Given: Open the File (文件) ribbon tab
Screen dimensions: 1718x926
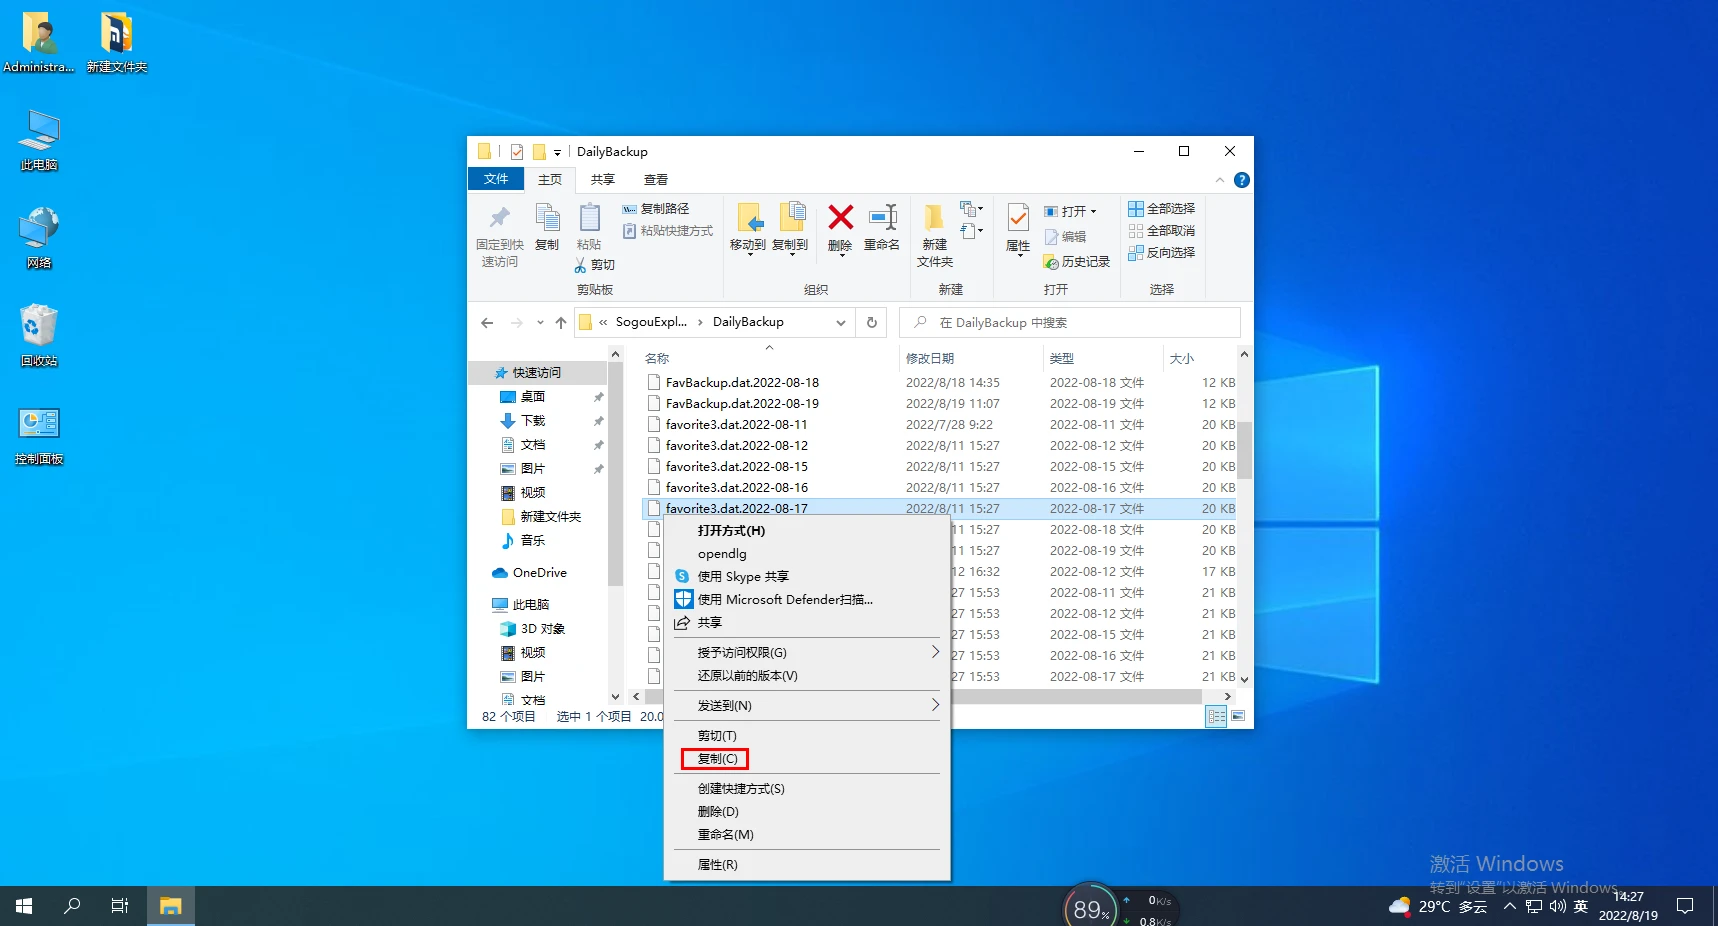Looking at the screenshot, I should pyautogui.click(x=496, y=179).
